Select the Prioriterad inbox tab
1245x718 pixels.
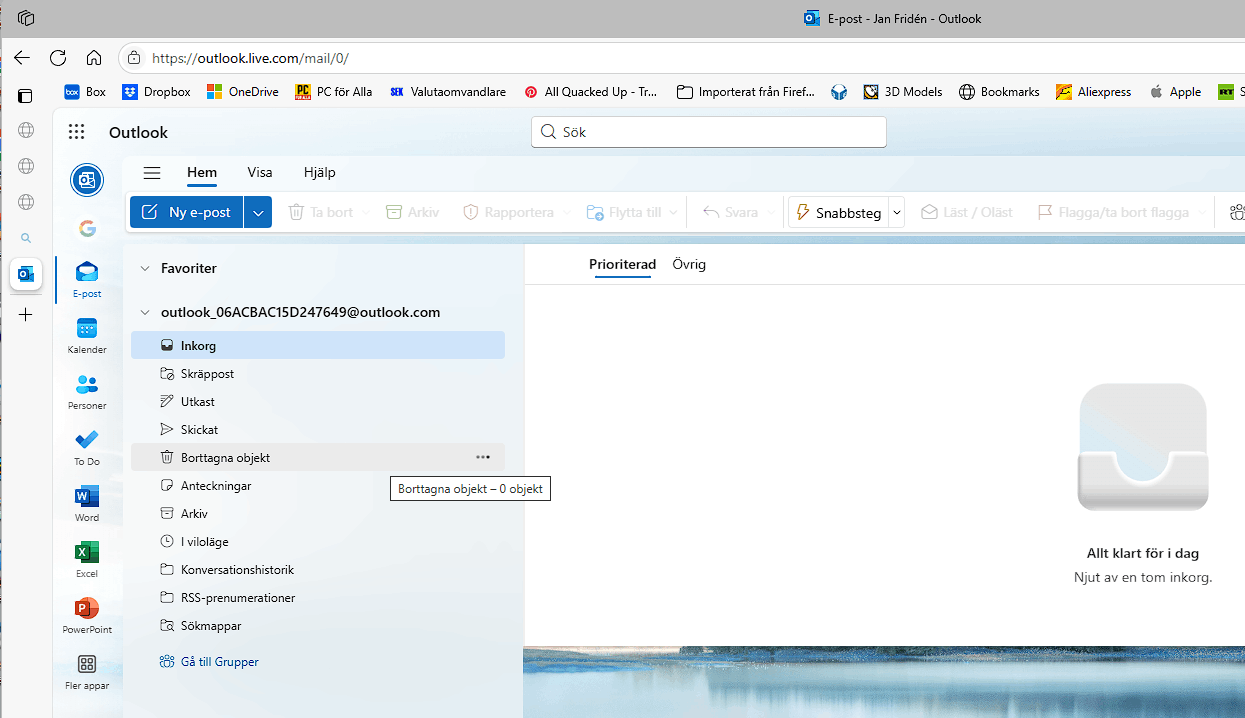coord(622,264)
